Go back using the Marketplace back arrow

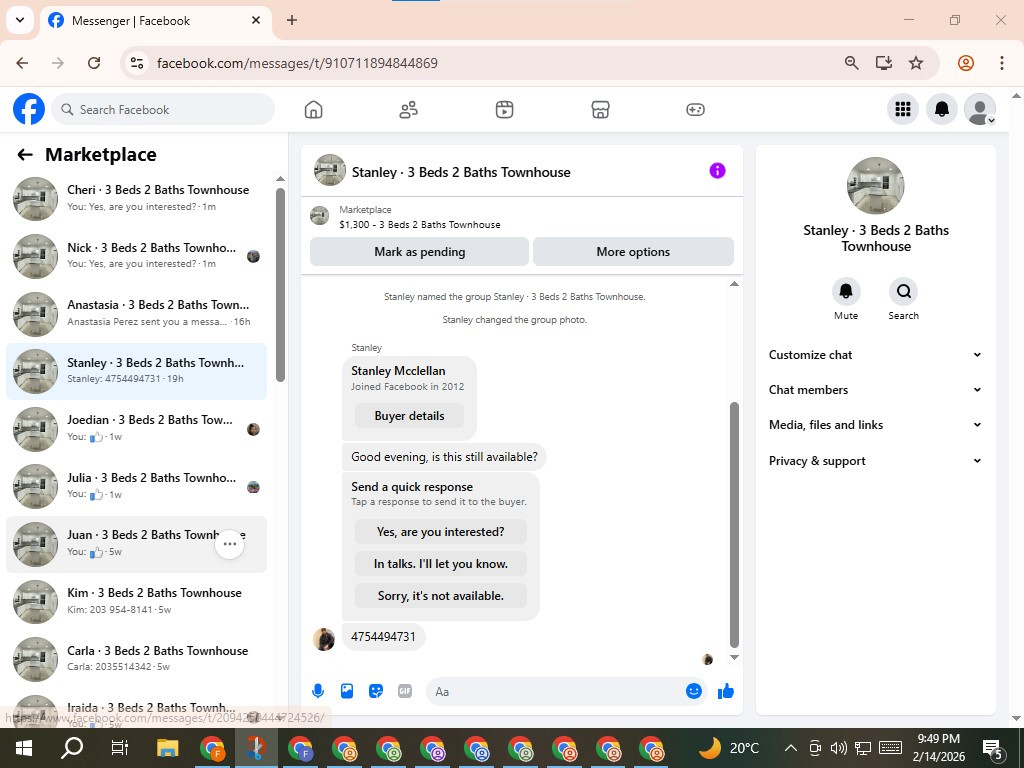25,155
